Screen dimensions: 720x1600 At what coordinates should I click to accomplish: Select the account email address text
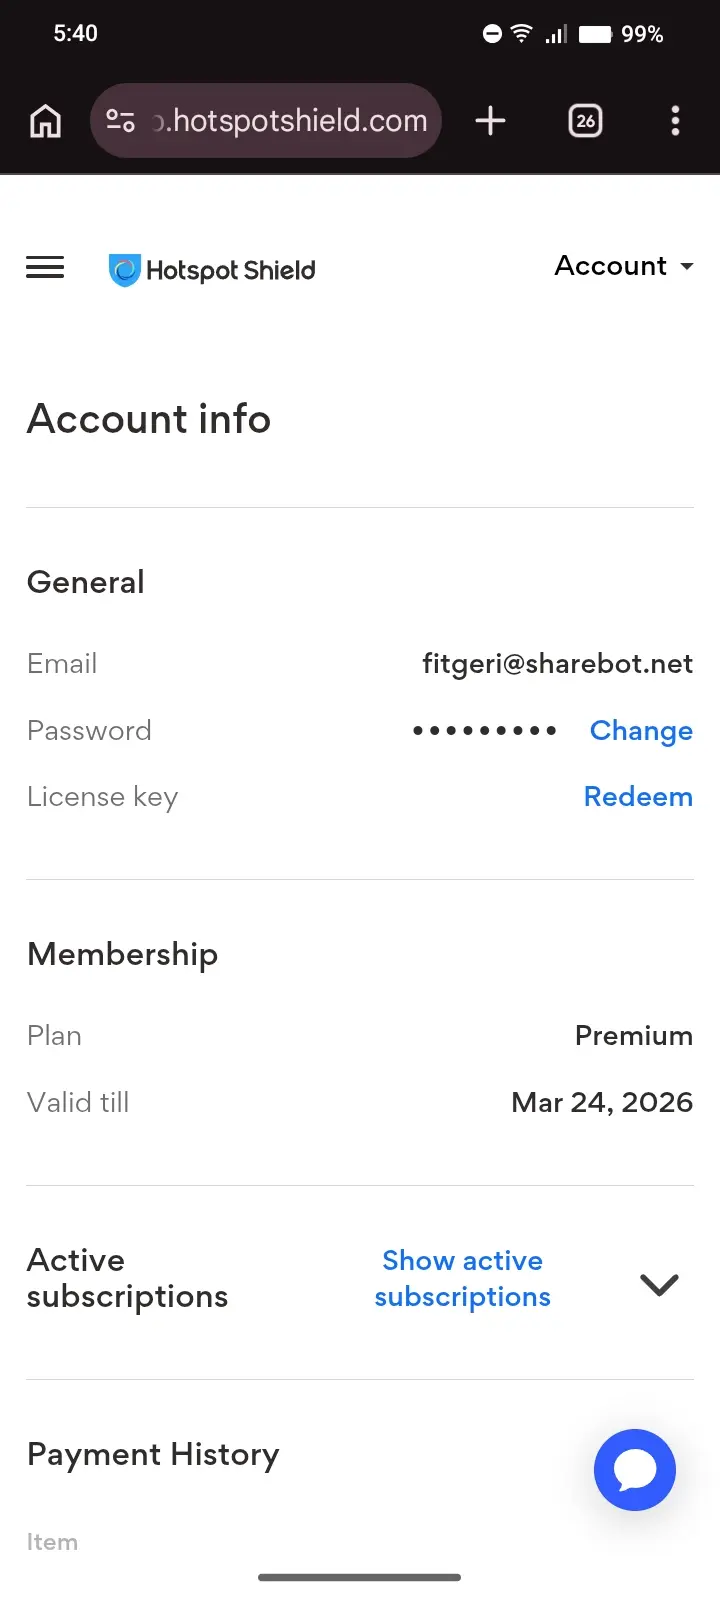click(557, 664)
